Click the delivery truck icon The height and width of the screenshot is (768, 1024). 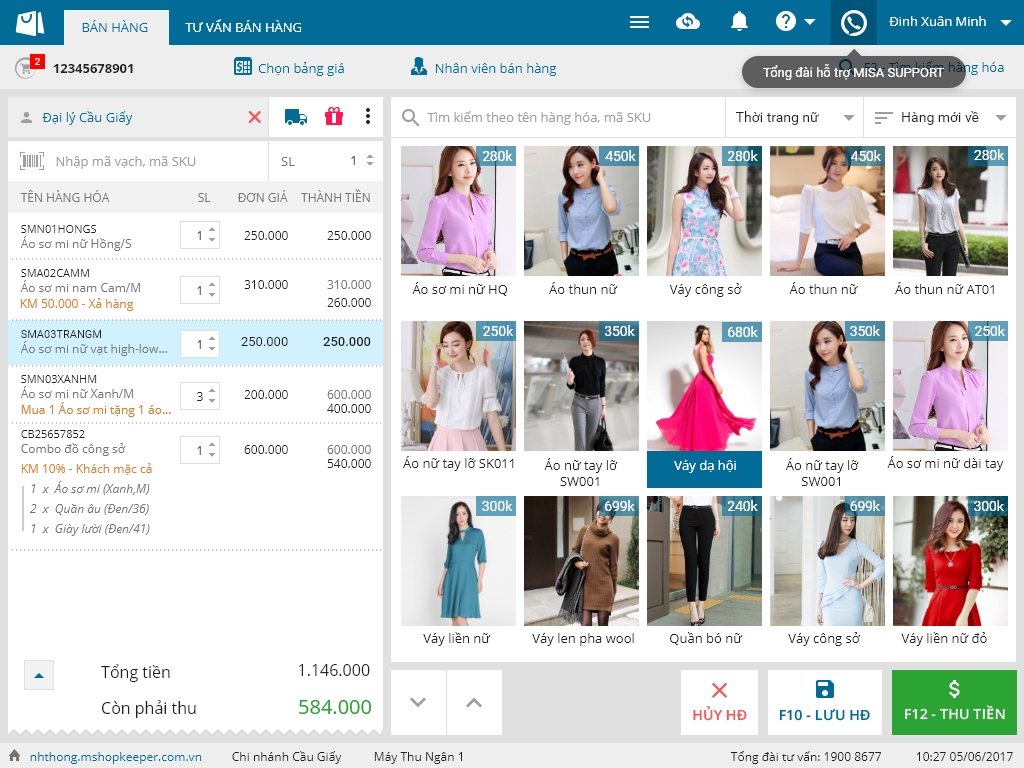296,117
